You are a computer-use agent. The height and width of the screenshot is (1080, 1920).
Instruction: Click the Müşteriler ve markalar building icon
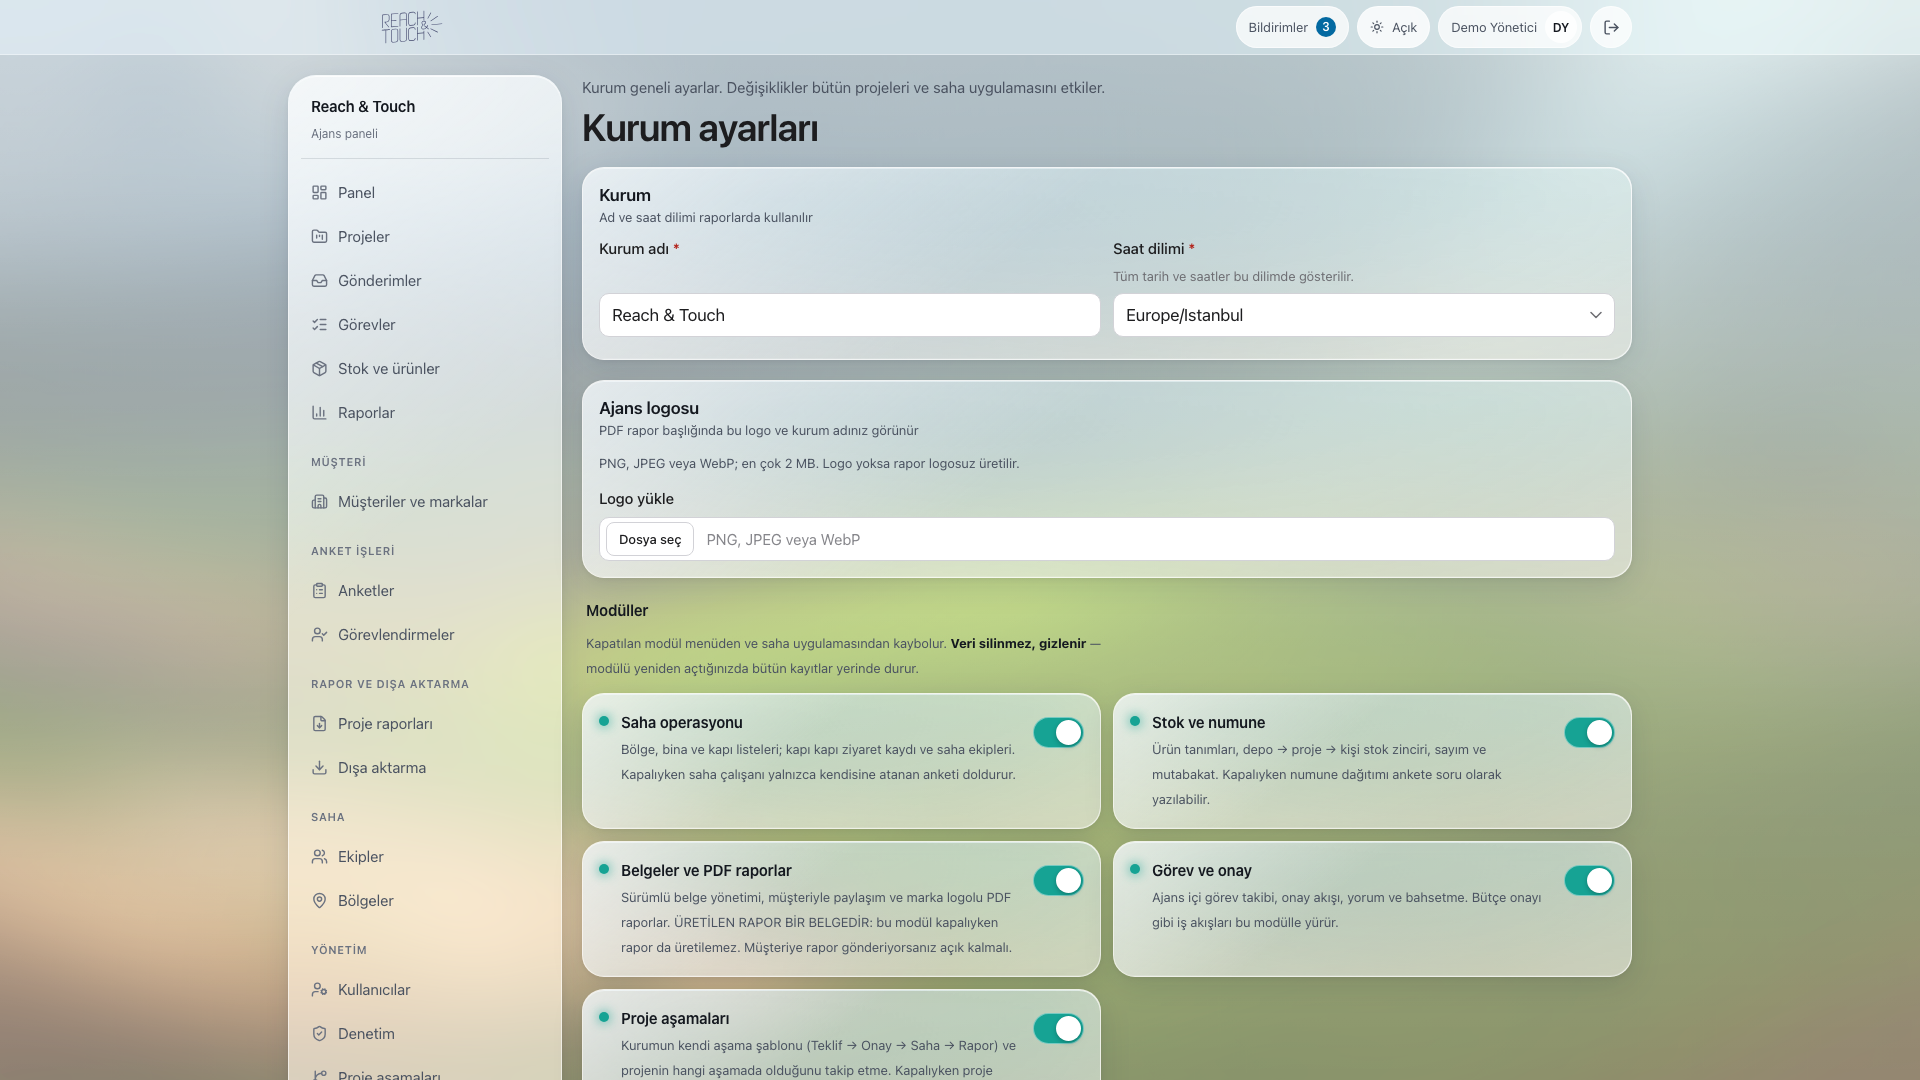pyautogui.click(x=319, y=501)
